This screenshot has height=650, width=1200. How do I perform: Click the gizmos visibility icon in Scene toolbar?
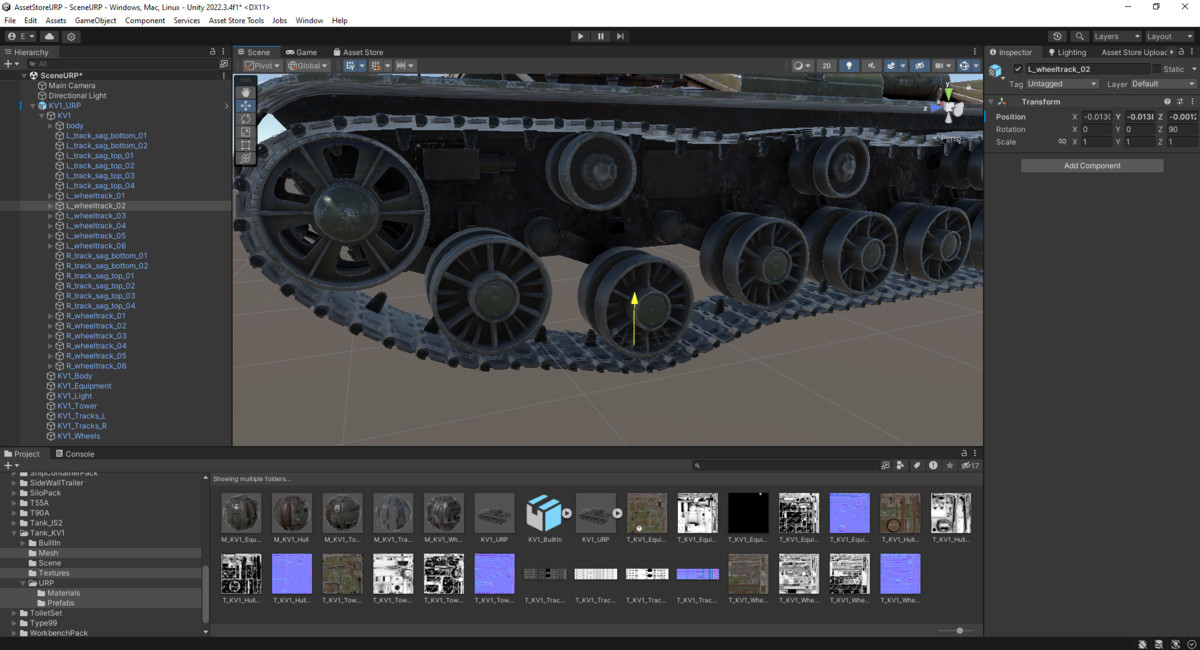coord(963,65)
